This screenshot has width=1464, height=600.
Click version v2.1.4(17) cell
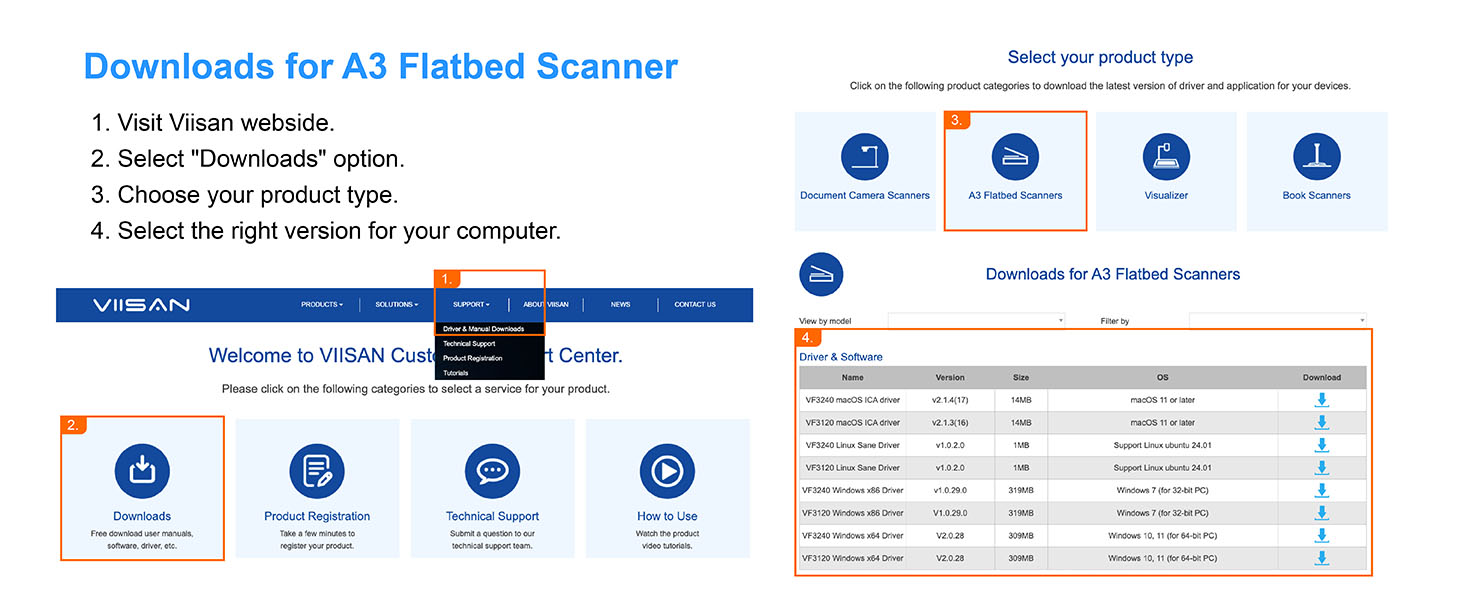tap(950, 400)
